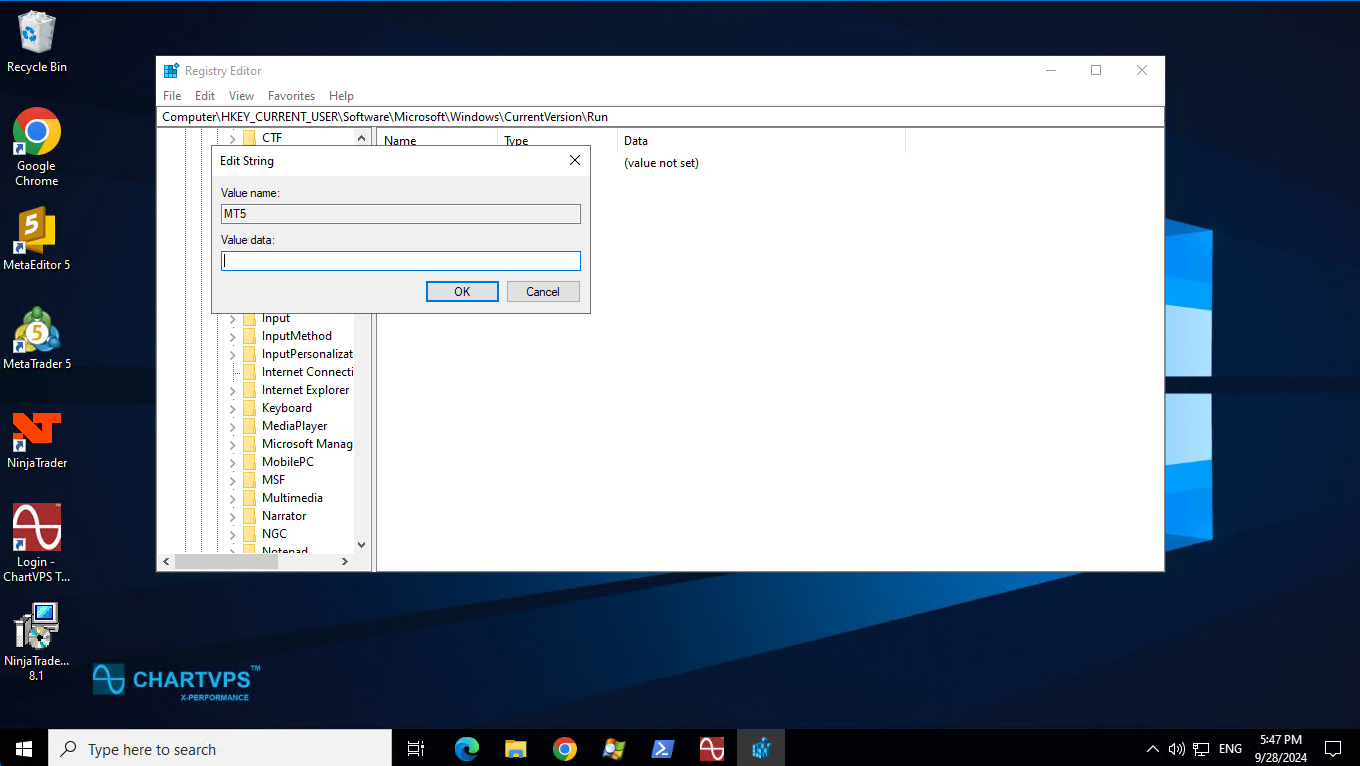Select the Multimedia registry key

coord(292,498)
